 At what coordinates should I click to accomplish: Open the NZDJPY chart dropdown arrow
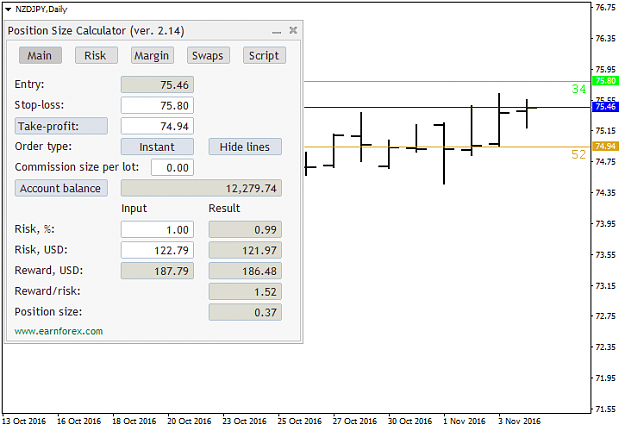8,9
